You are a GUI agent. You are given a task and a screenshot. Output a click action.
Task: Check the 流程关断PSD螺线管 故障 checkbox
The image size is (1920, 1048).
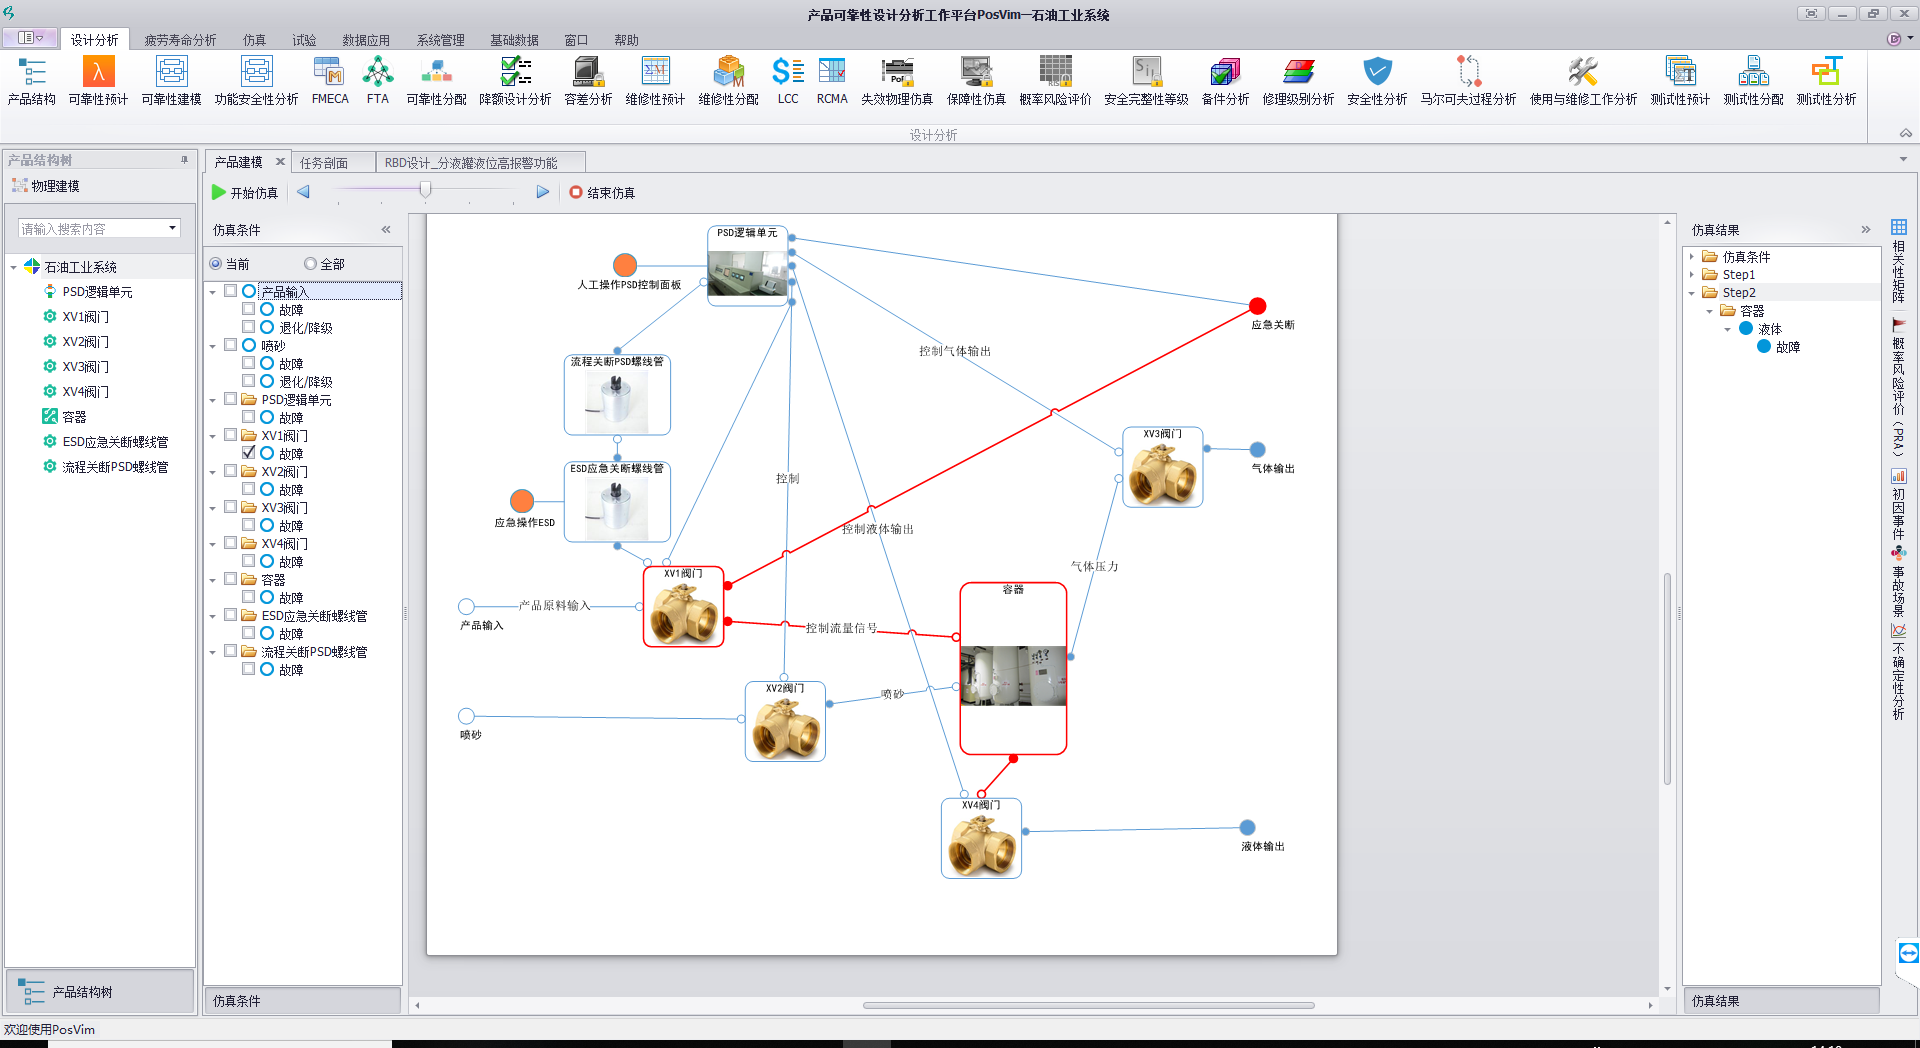tap(248, 669)
